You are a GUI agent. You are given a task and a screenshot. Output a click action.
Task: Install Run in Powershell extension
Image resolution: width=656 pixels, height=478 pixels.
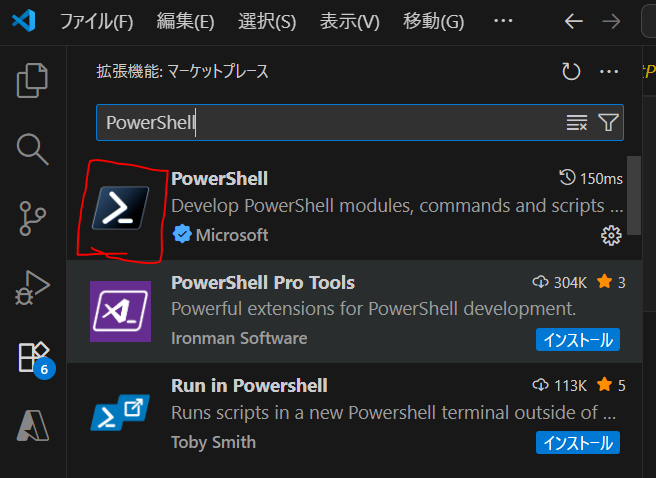tap(578, 442)
